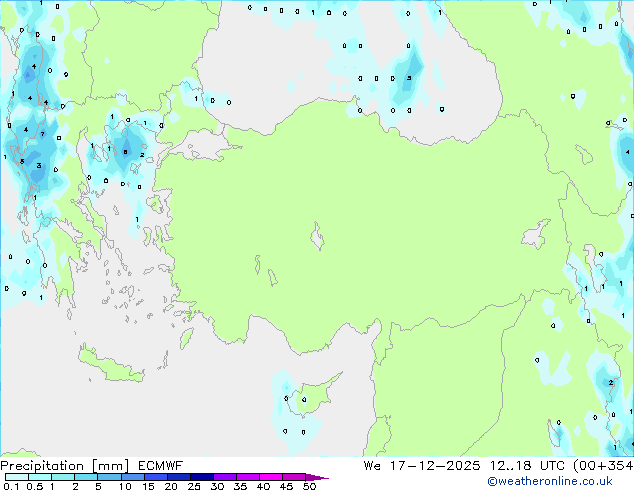Click the 1–2 mm legend color box
The image size is (634, 490).
(63, 477)
